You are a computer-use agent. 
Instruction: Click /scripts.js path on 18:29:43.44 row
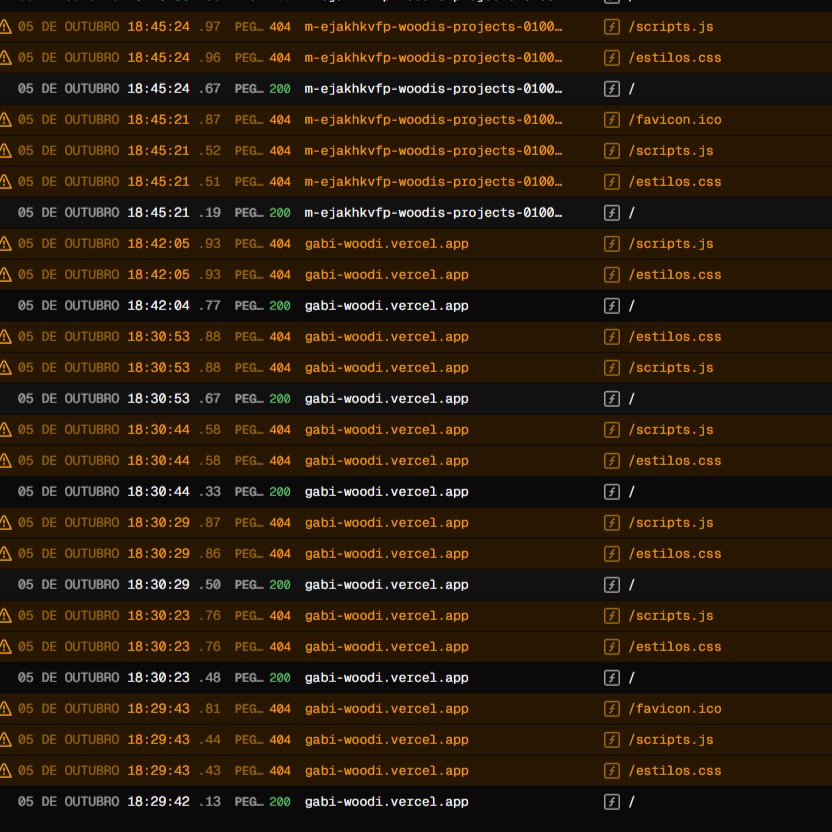click(x=671, y=740)
